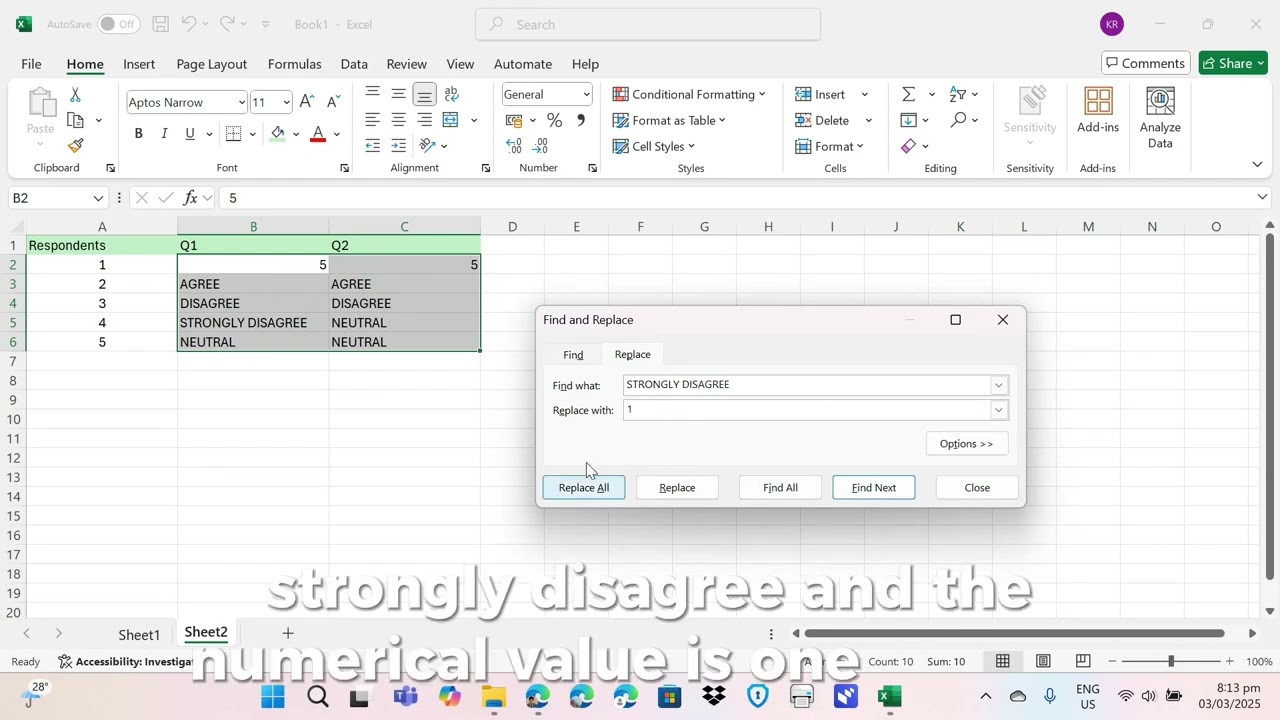The image size is (1280, 720).
Task: Click the Close button in Find and Replace
Action: pyautogui.click(x=977, y=488)
